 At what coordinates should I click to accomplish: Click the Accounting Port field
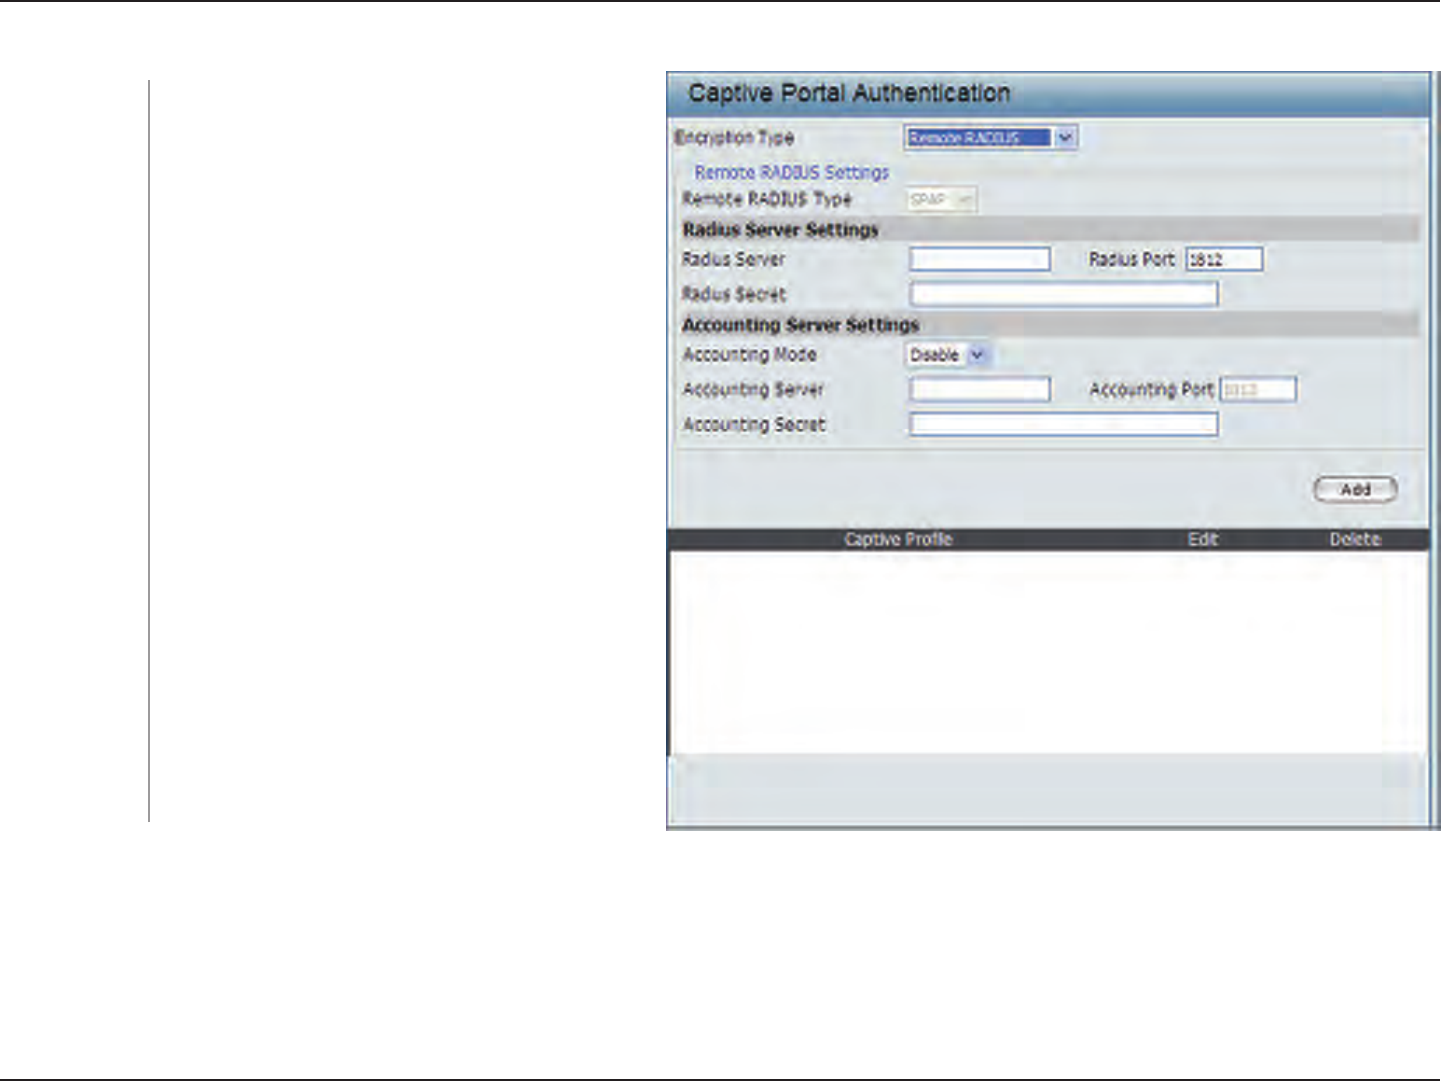[x=1258, y=389]
